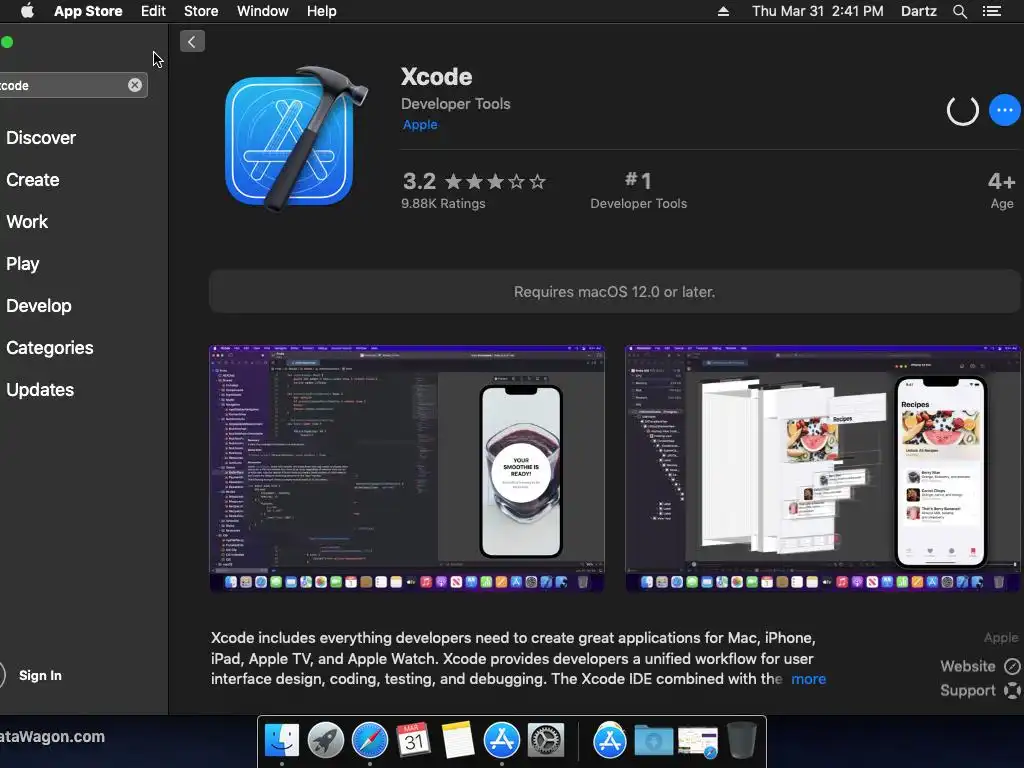The height and width of the screenshot is (768, 1024).
Task: Select Create in the sidebar
Action: [x=33, y=180]
